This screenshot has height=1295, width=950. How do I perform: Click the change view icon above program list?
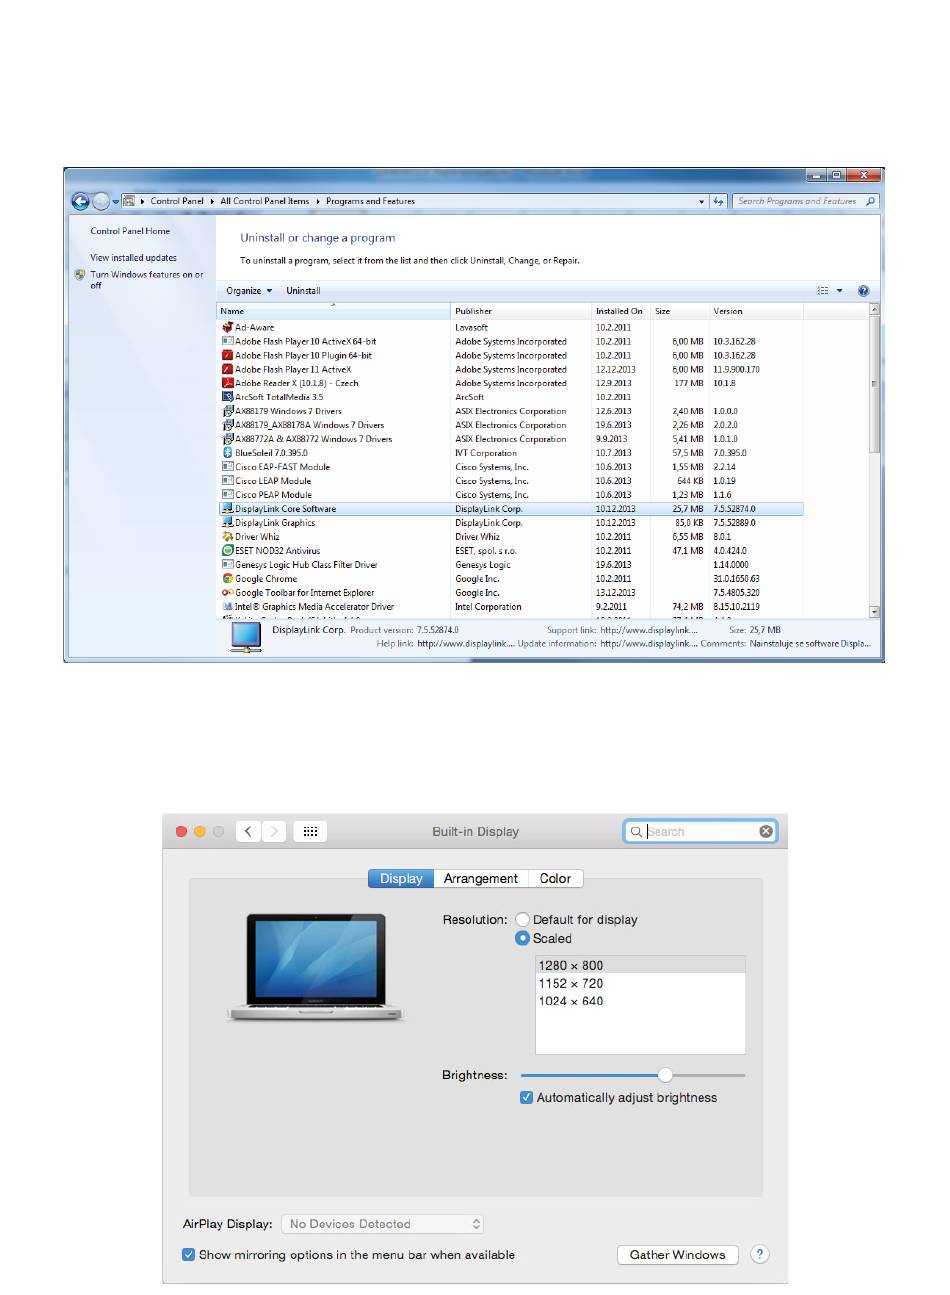pos(823,291)
